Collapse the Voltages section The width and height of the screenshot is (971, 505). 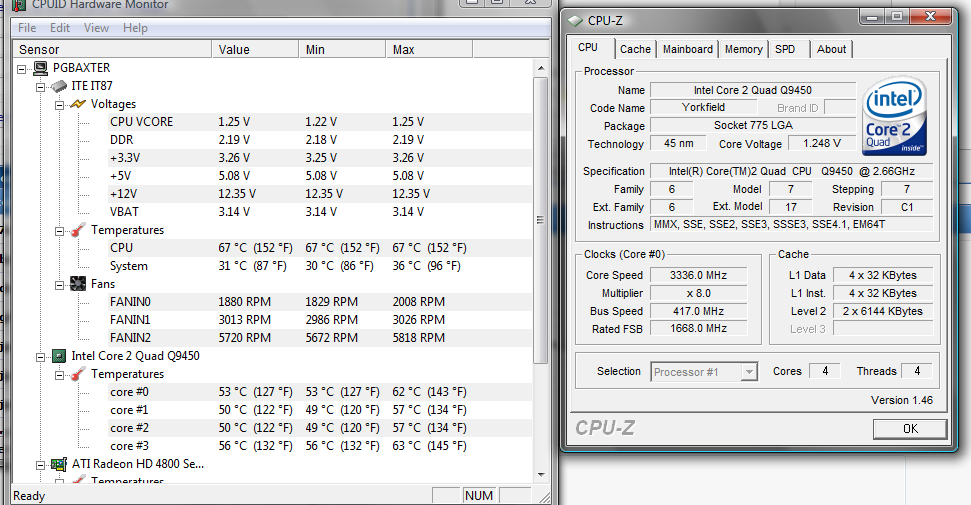coord(59,105)
